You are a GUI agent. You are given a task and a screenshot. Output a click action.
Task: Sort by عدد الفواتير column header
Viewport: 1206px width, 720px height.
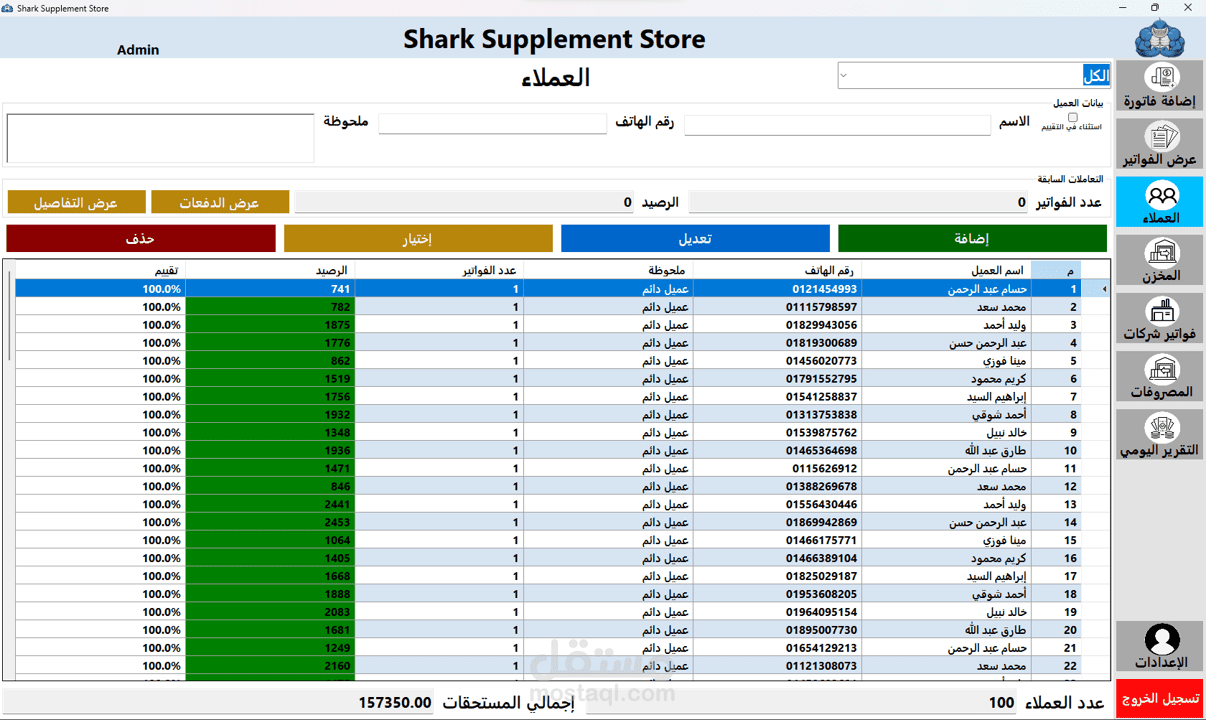pos(438,270)
